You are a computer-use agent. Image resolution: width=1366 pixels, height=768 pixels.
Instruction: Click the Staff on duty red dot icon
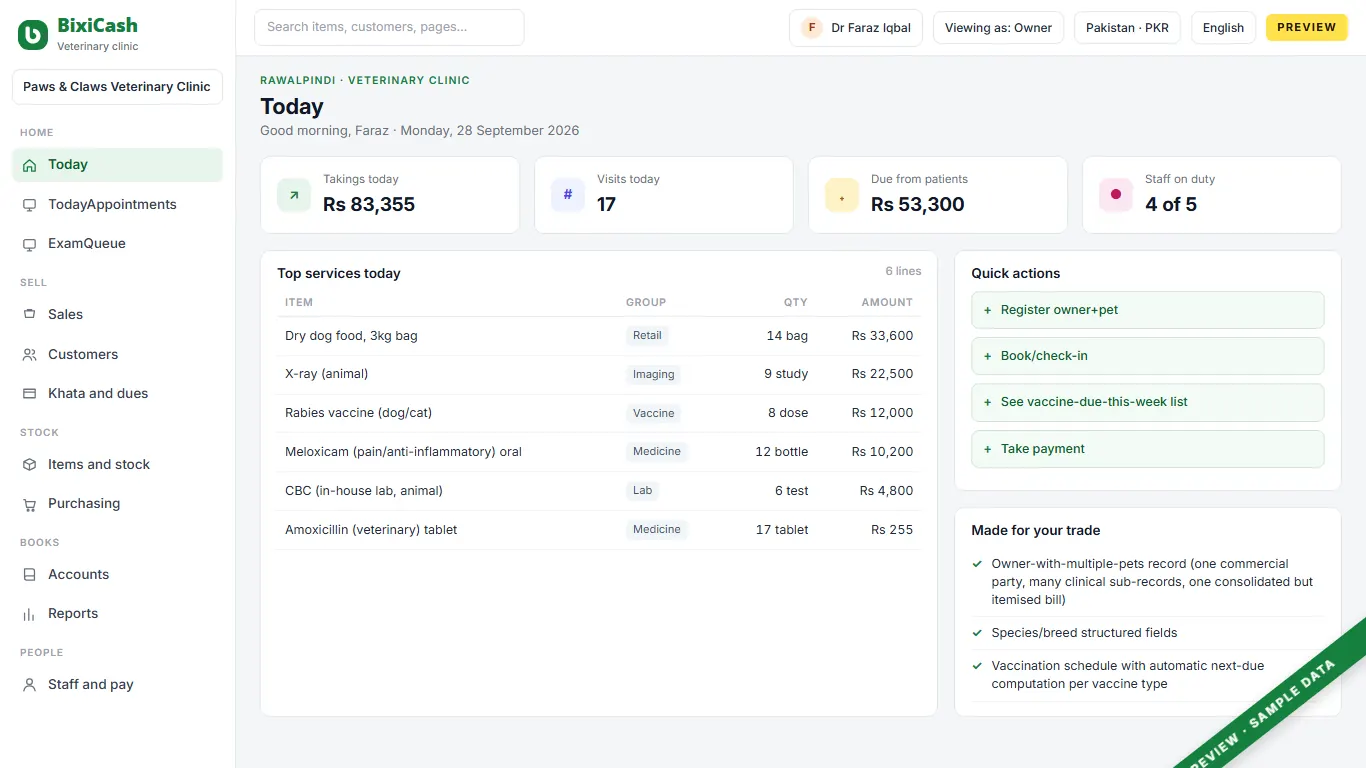point(1116,195)
